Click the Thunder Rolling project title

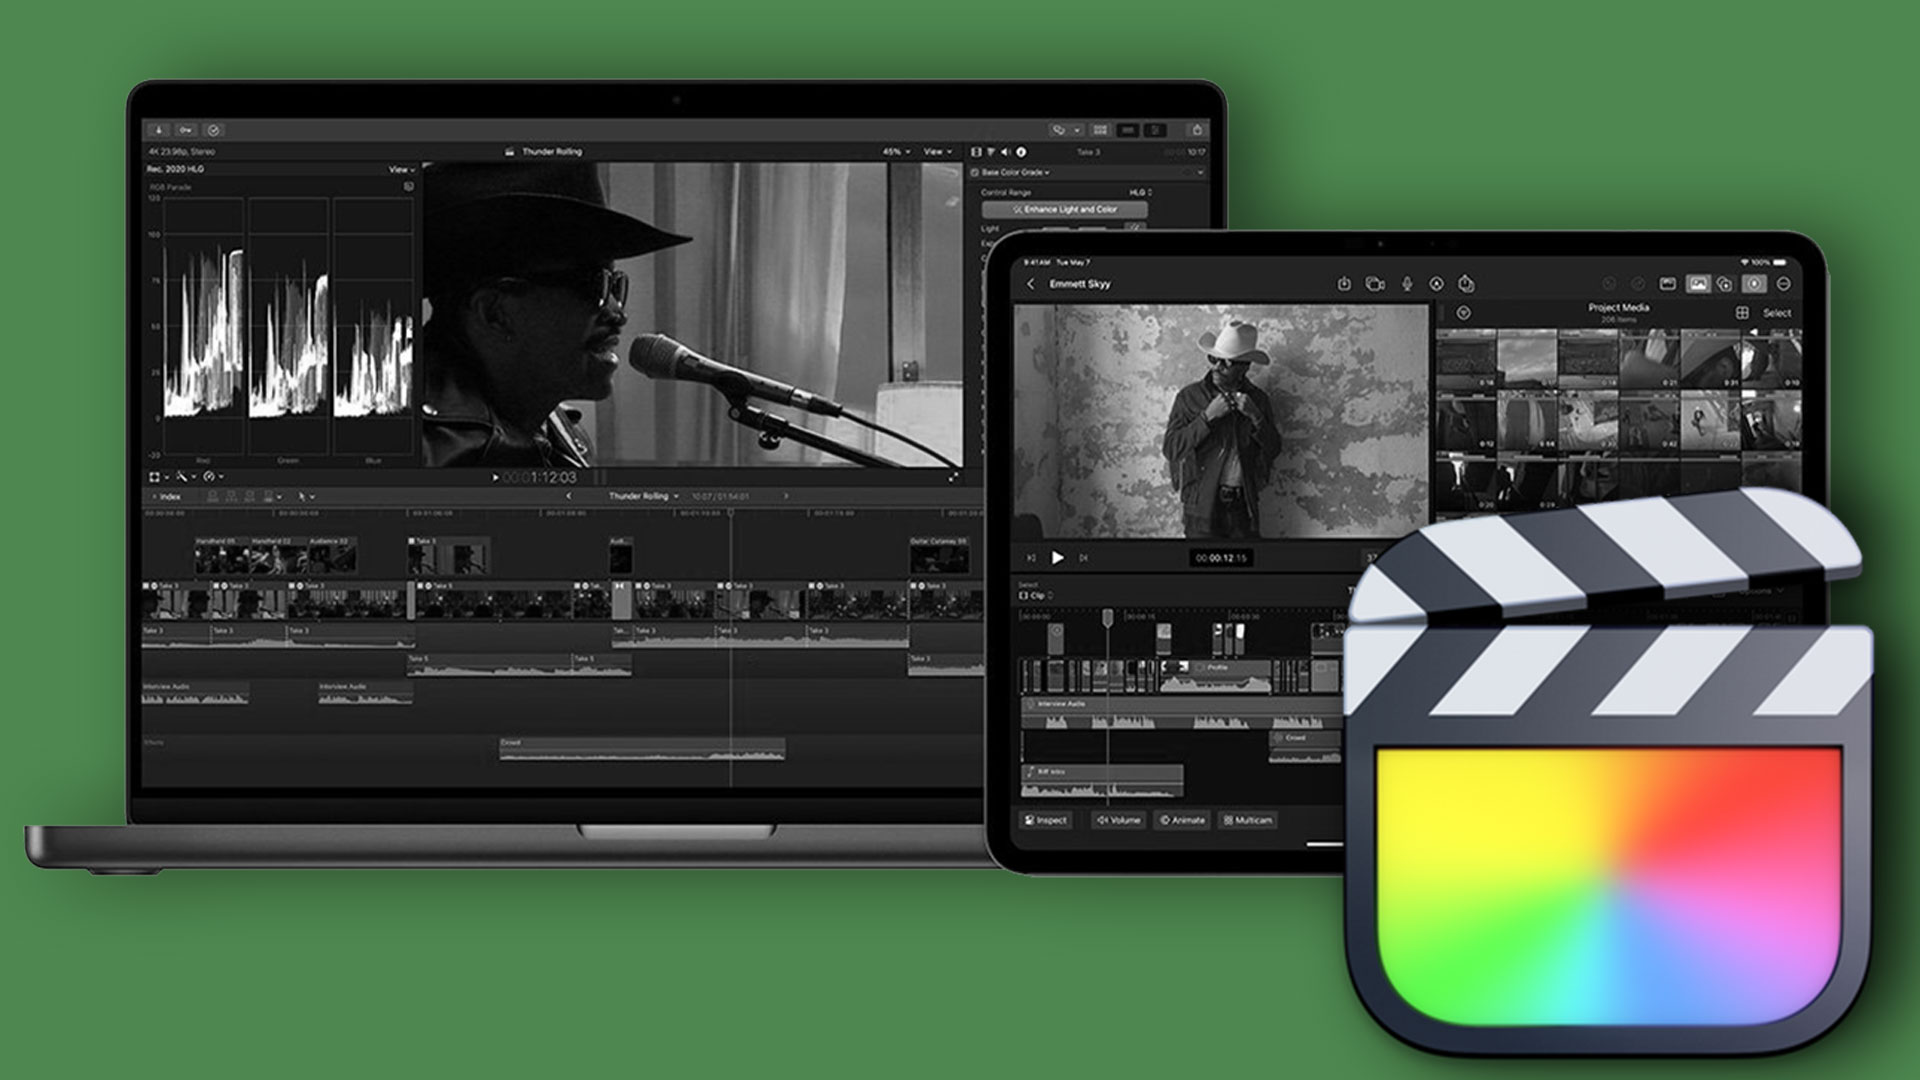coord(552,152)
